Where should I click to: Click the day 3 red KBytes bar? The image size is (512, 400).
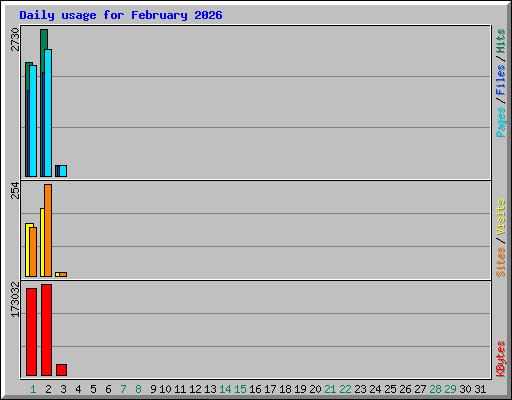point(61,370)
